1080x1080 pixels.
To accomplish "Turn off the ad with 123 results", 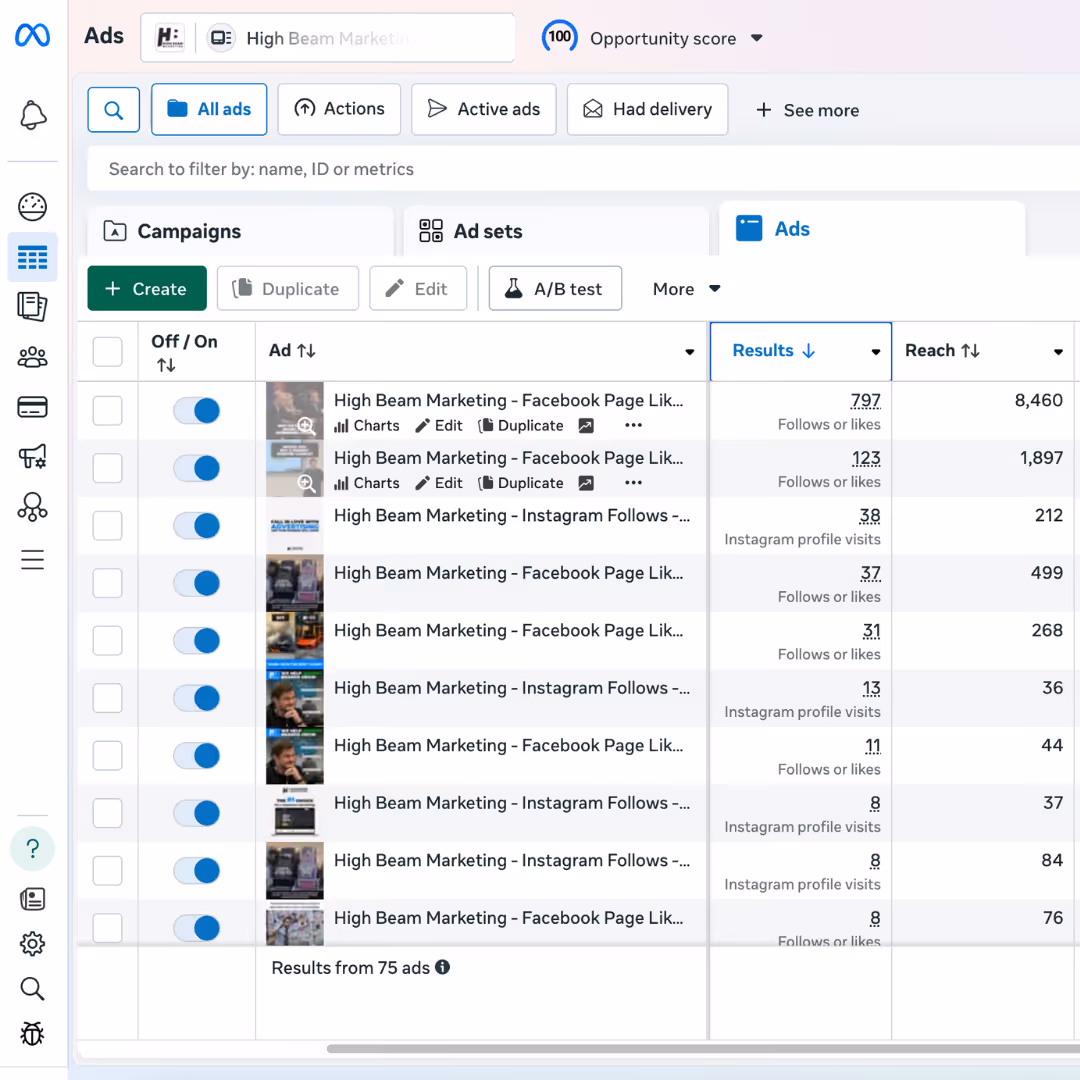I will point(196,468).
